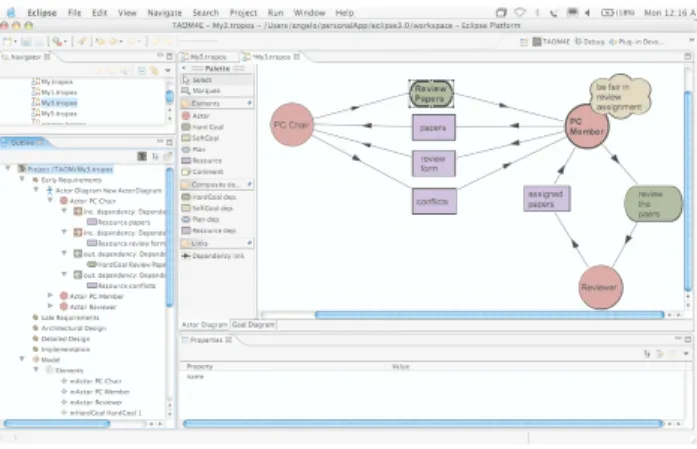Open the Project menu
The width and height of the screenshot is (697, 449).
coord(243,13)
